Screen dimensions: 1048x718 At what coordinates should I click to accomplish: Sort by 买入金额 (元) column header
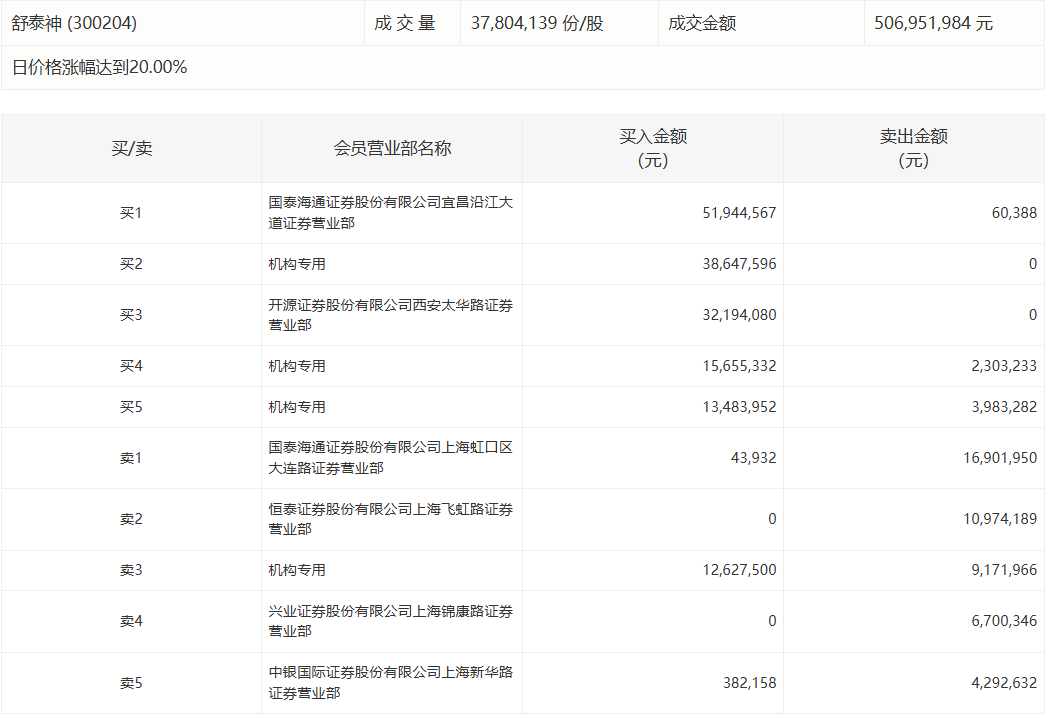pyautogui.click(x=652, y=148)
